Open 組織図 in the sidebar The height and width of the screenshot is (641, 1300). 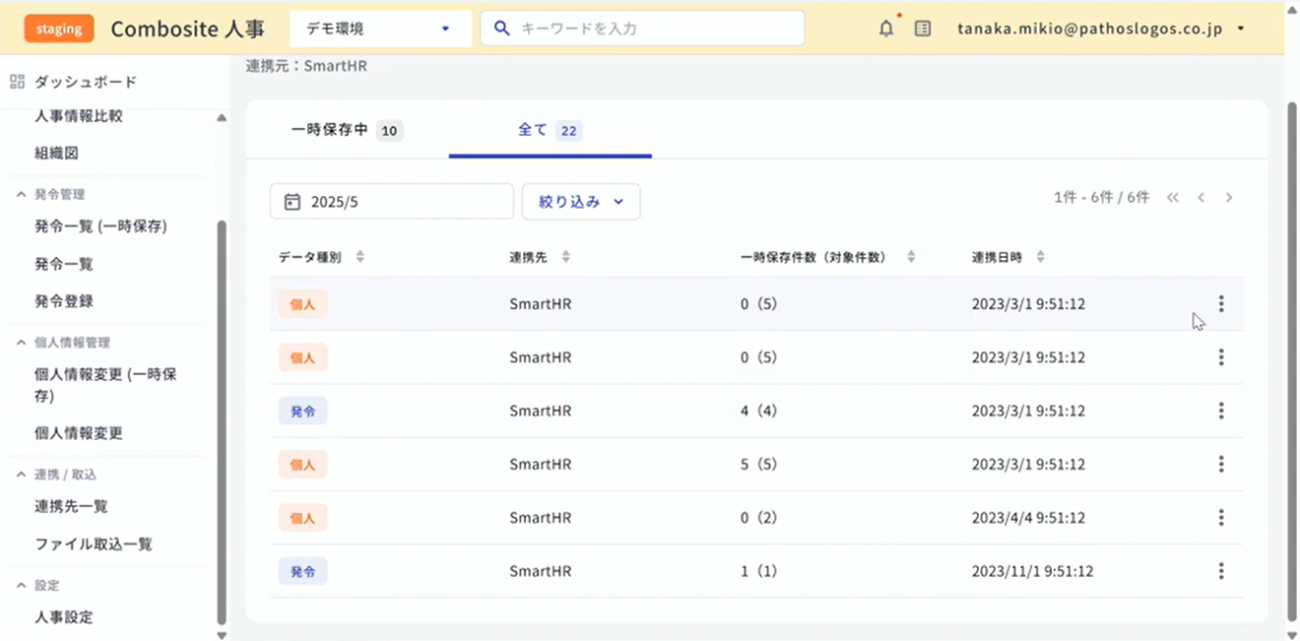[56, 153]
